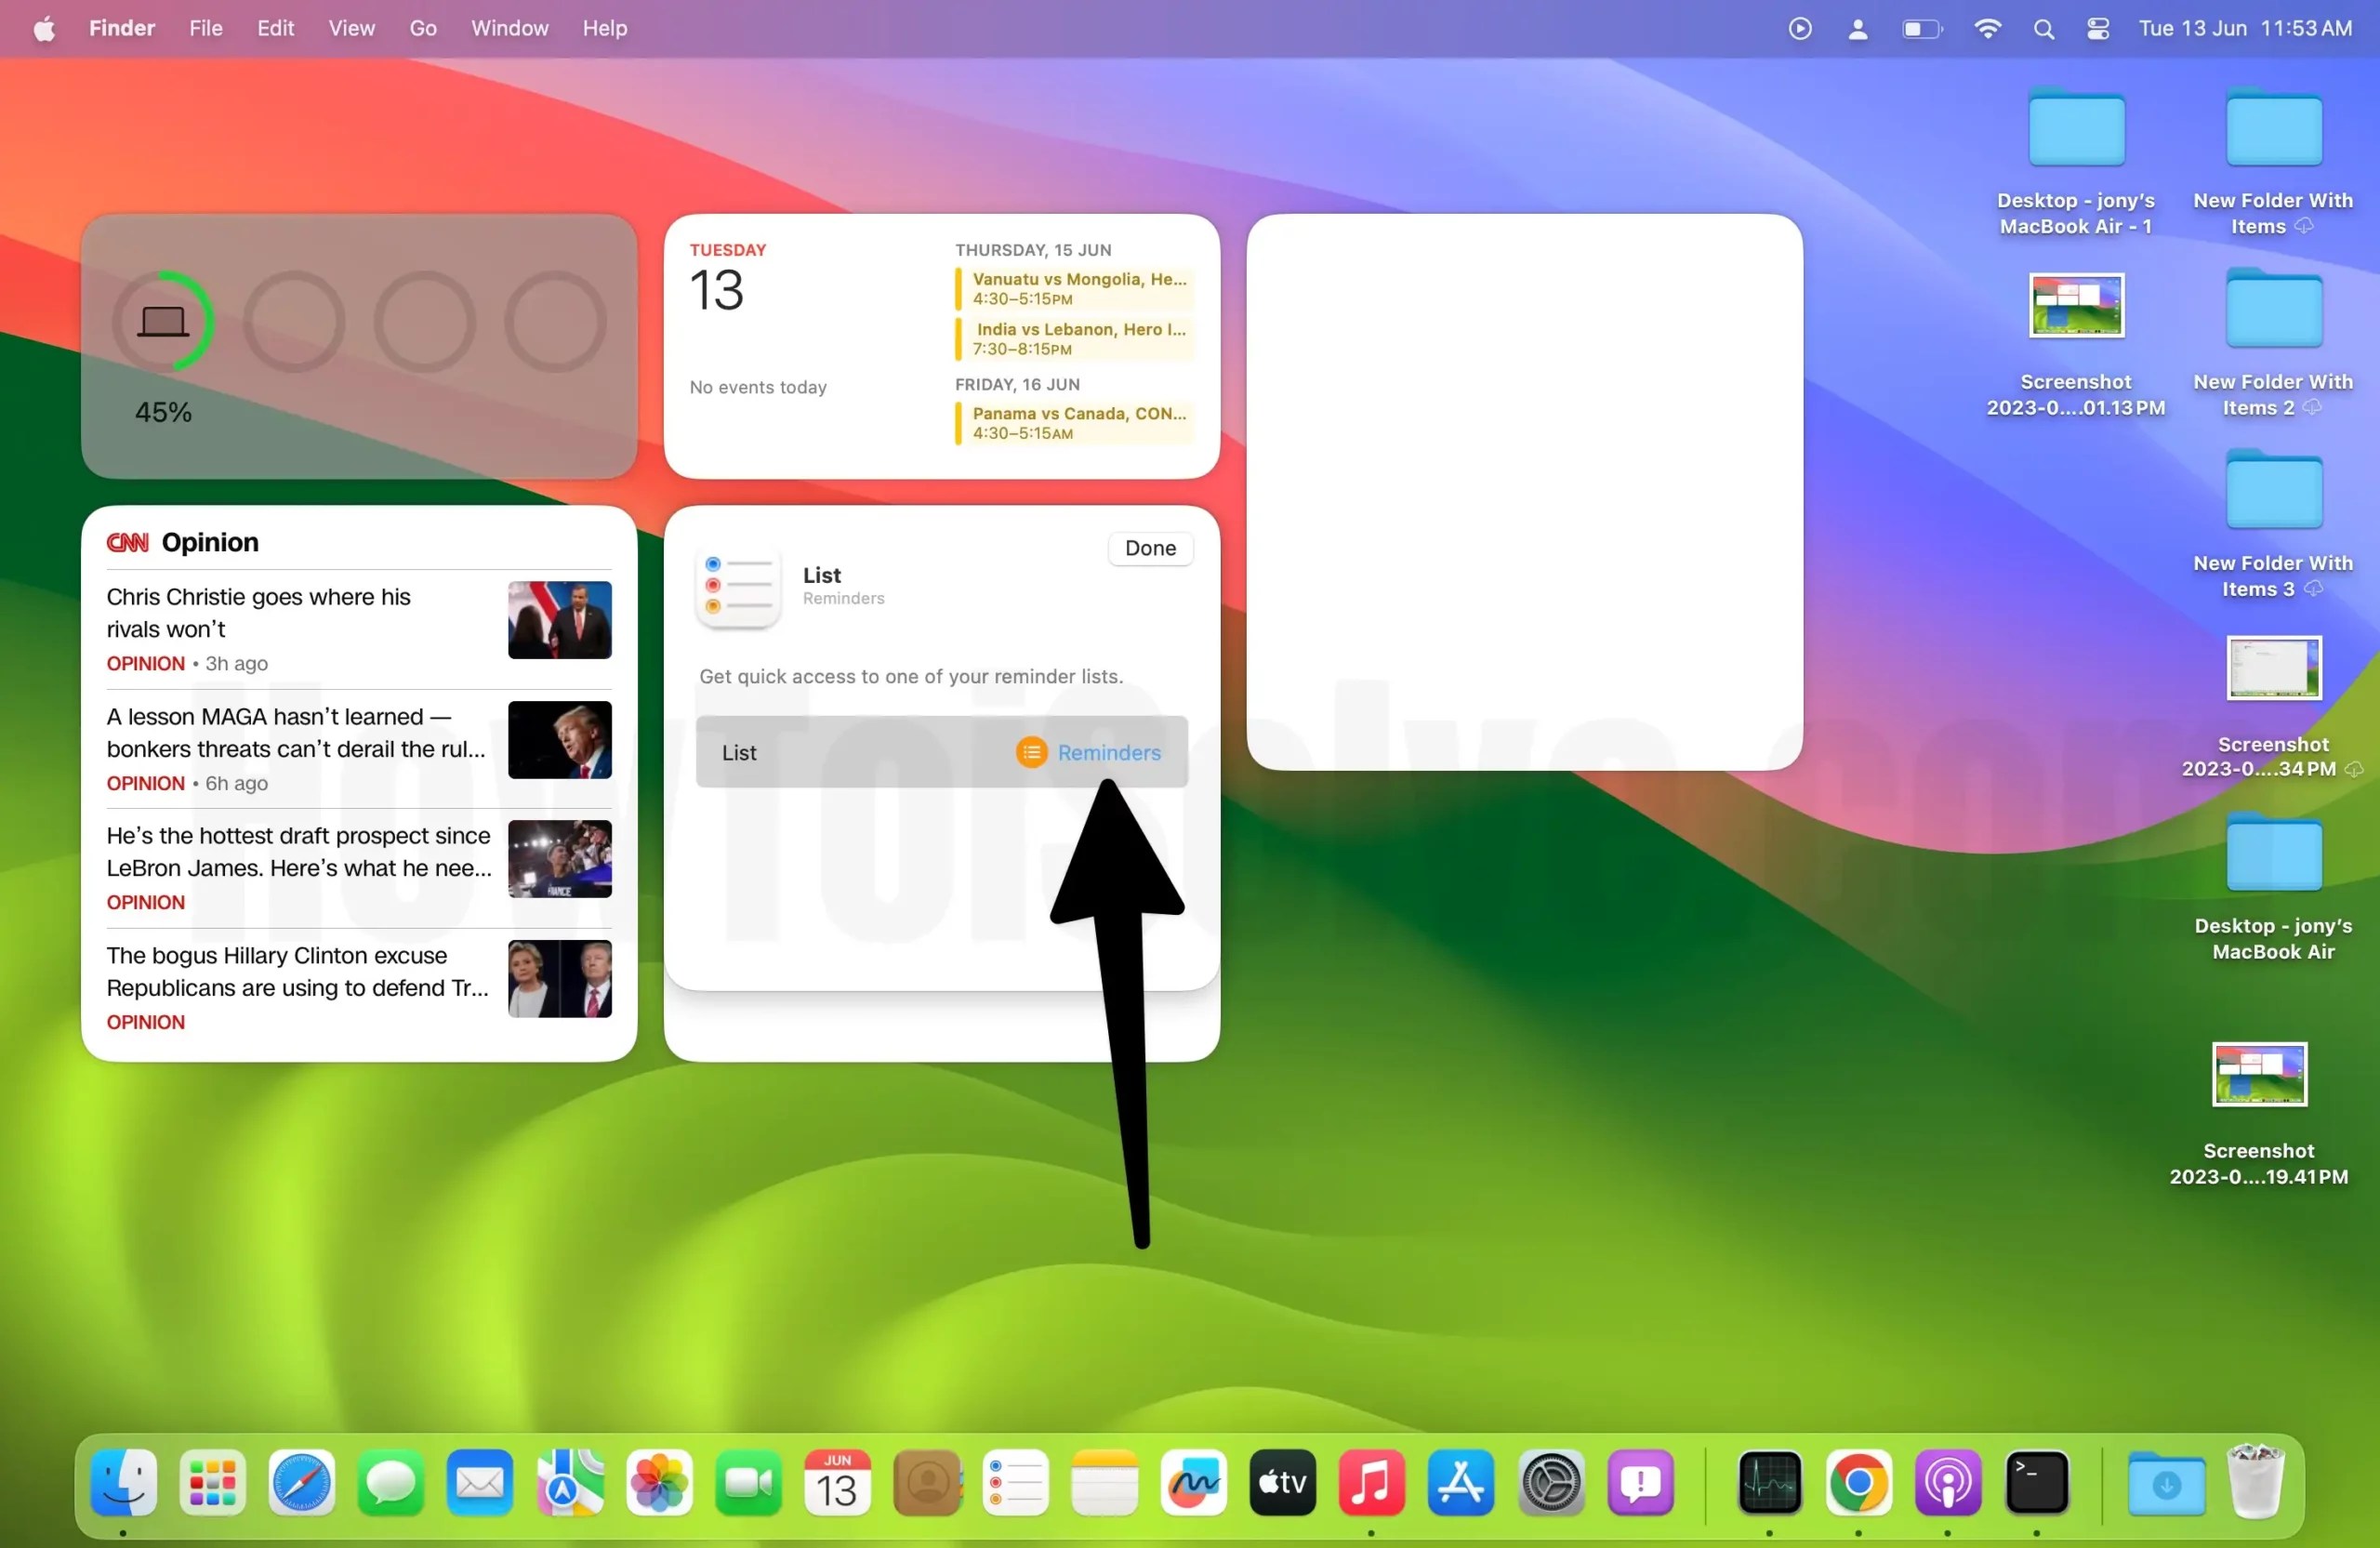Open the Screenshot 2023-0...19.41PM thumbnail
Image resolution: width=2380 pixels, height=1548 pixels.
tap(2259, 1074)
